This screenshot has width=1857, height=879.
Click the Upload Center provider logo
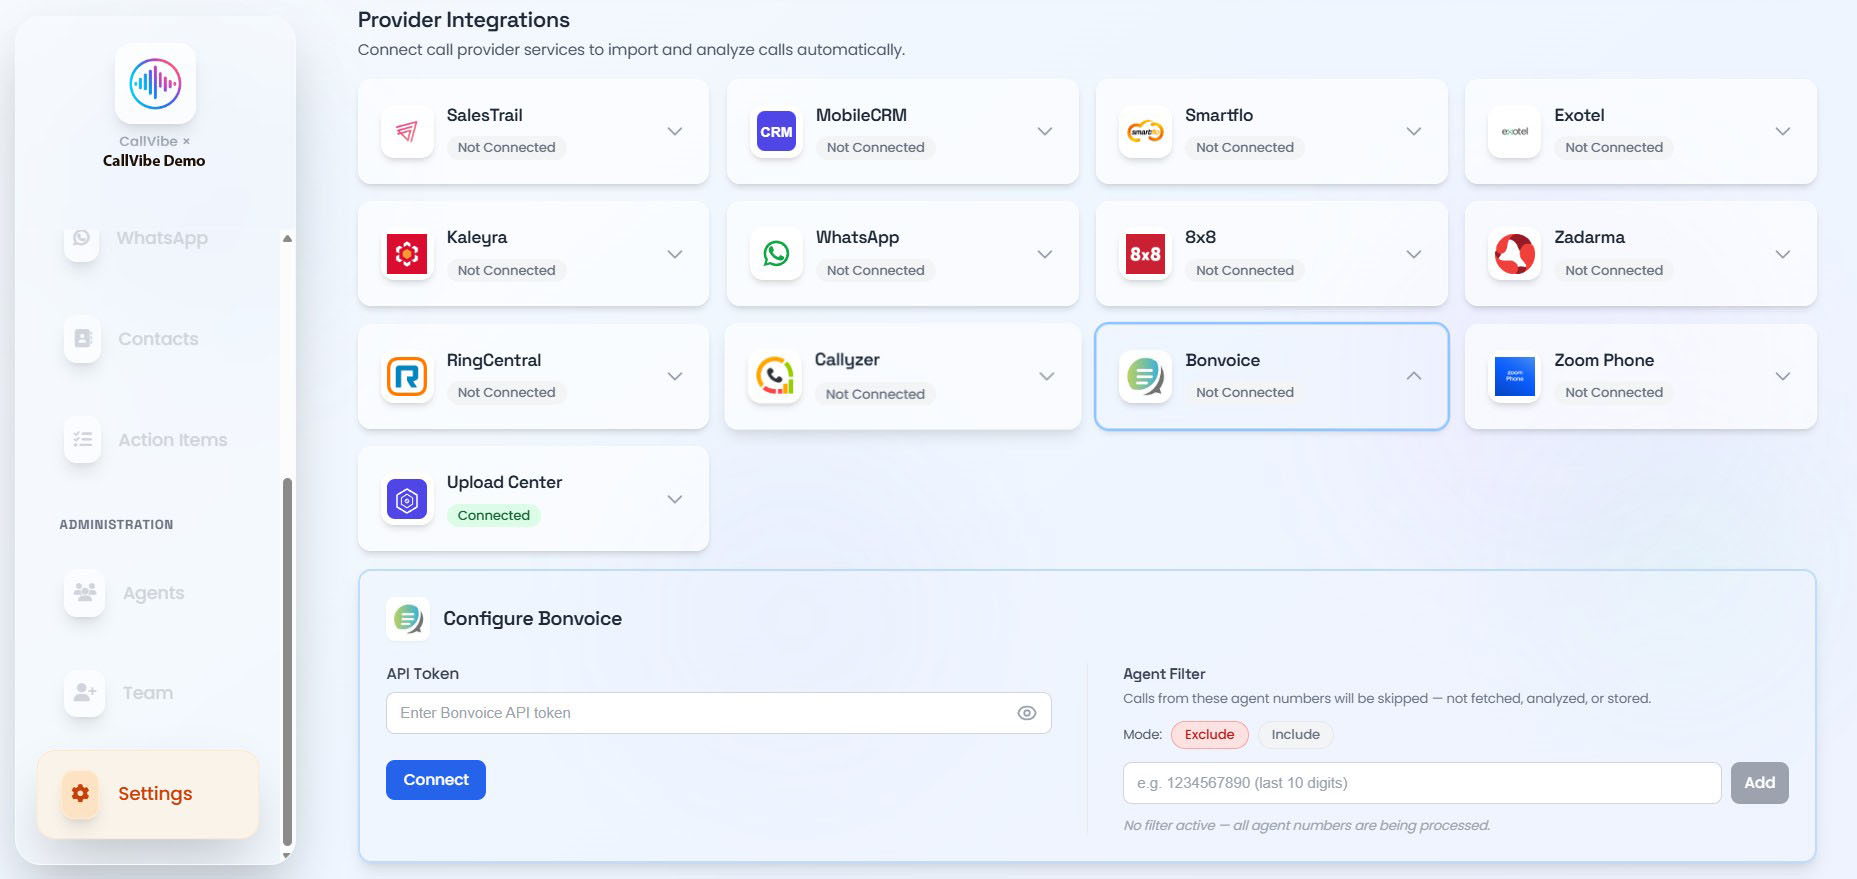click(x=407, y=499)
